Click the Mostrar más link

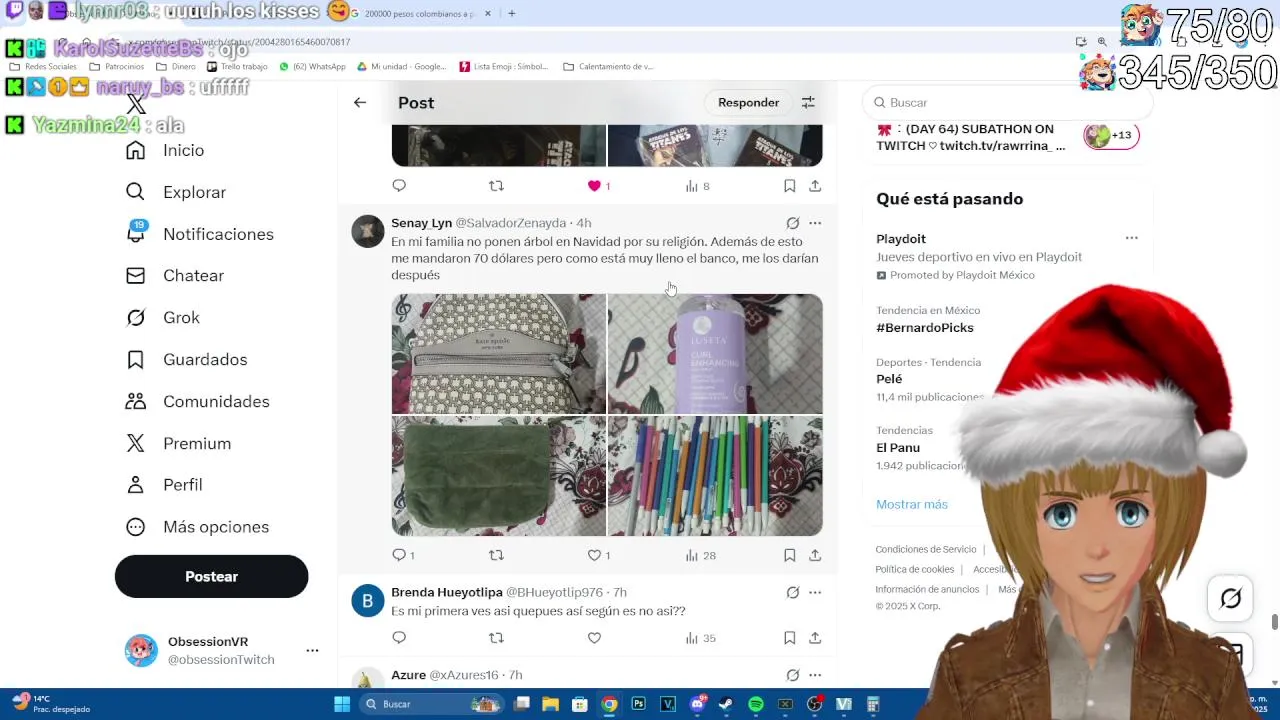click(912, 504)
